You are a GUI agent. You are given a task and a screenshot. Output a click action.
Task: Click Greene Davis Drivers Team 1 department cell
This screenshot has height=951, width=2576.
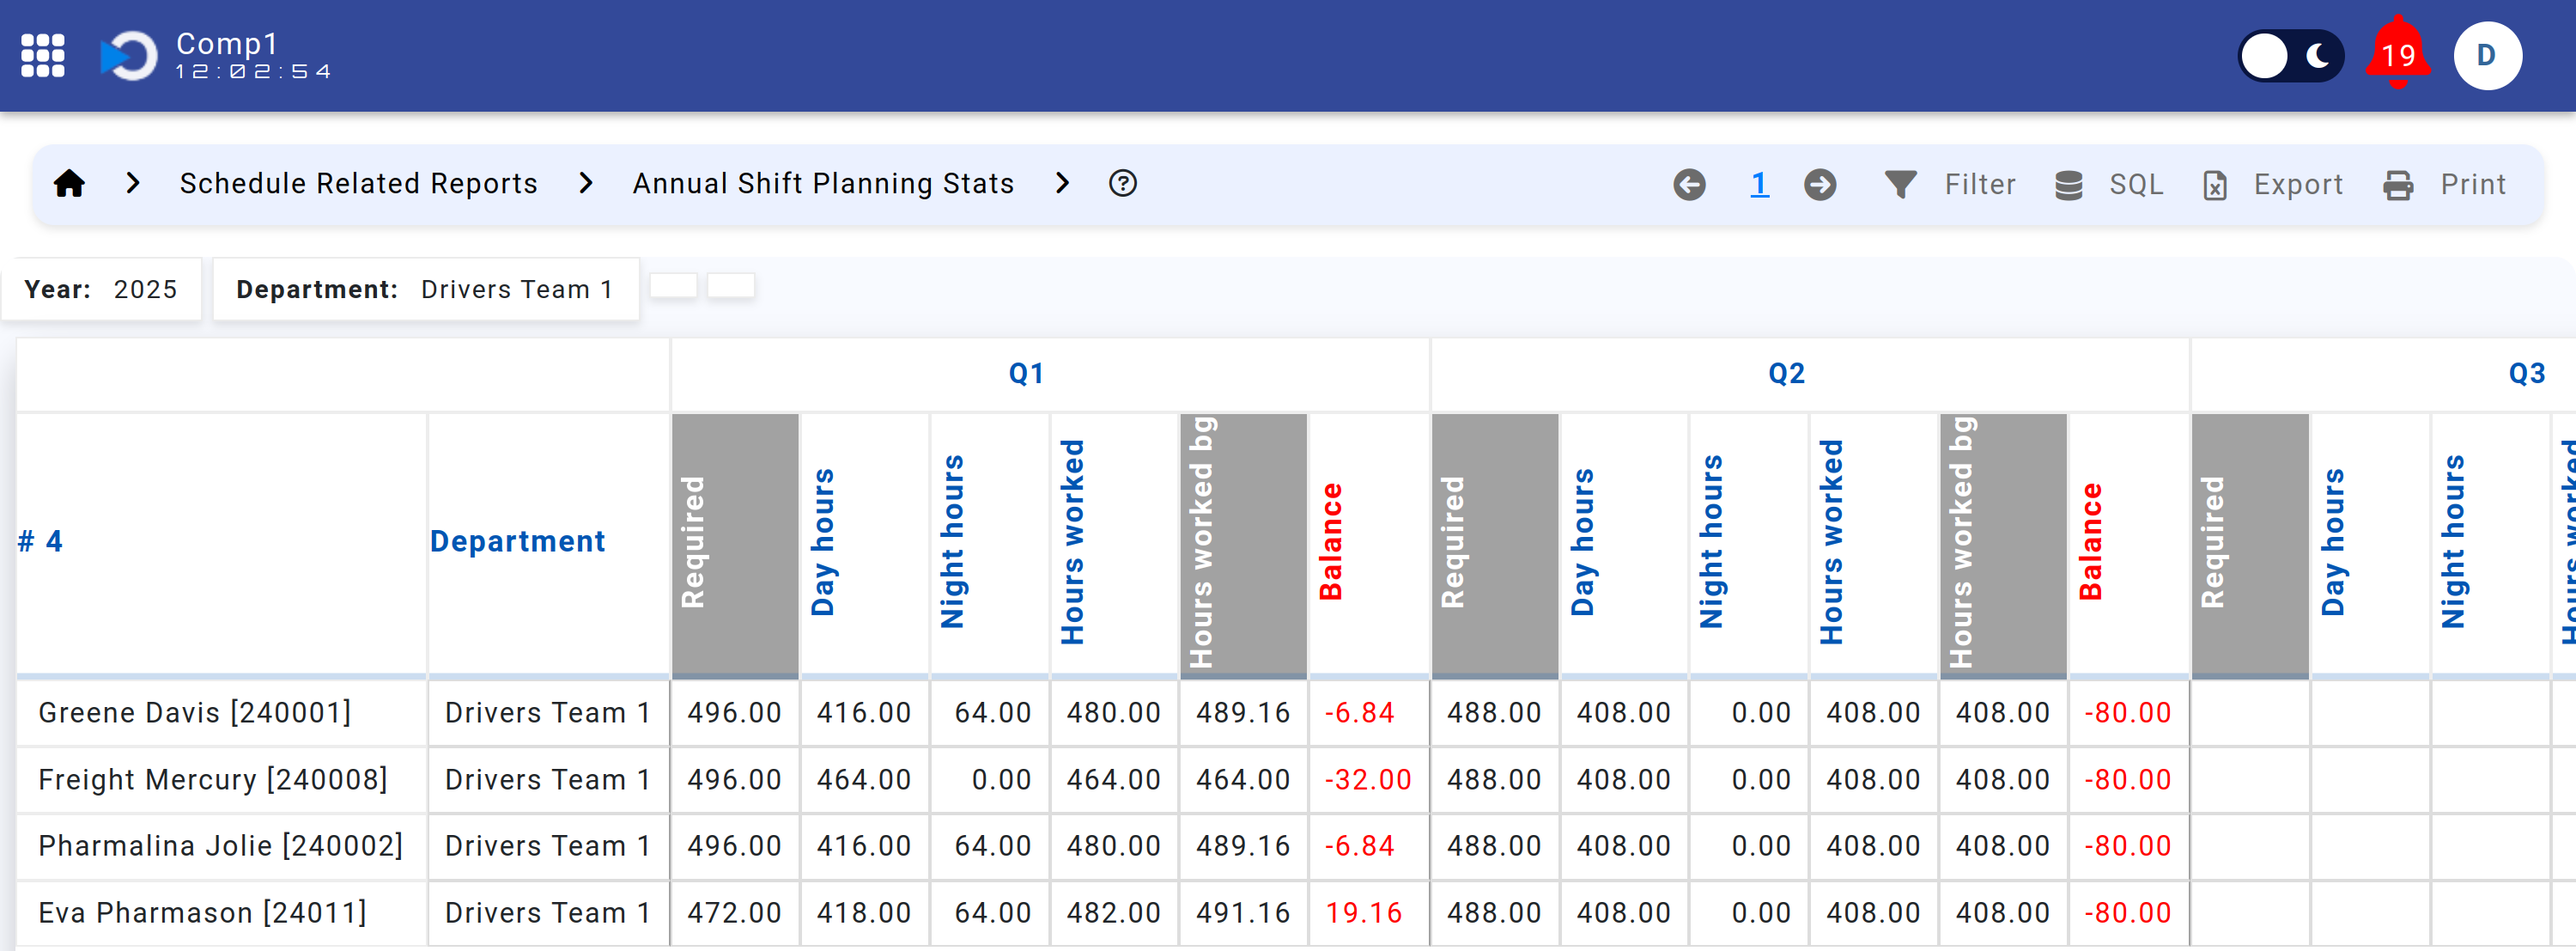point(548,713)
